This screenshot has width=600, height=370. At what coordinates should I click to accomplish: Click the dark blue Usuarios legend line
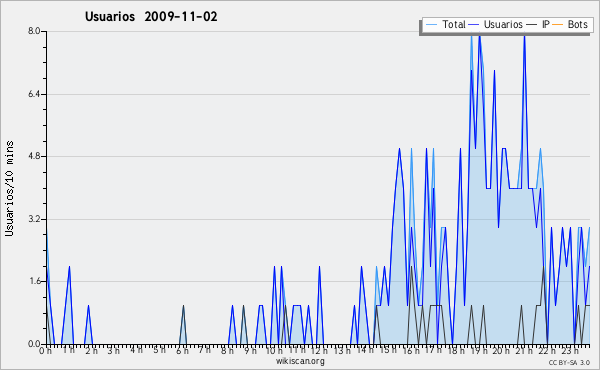[x=474, y=25]
